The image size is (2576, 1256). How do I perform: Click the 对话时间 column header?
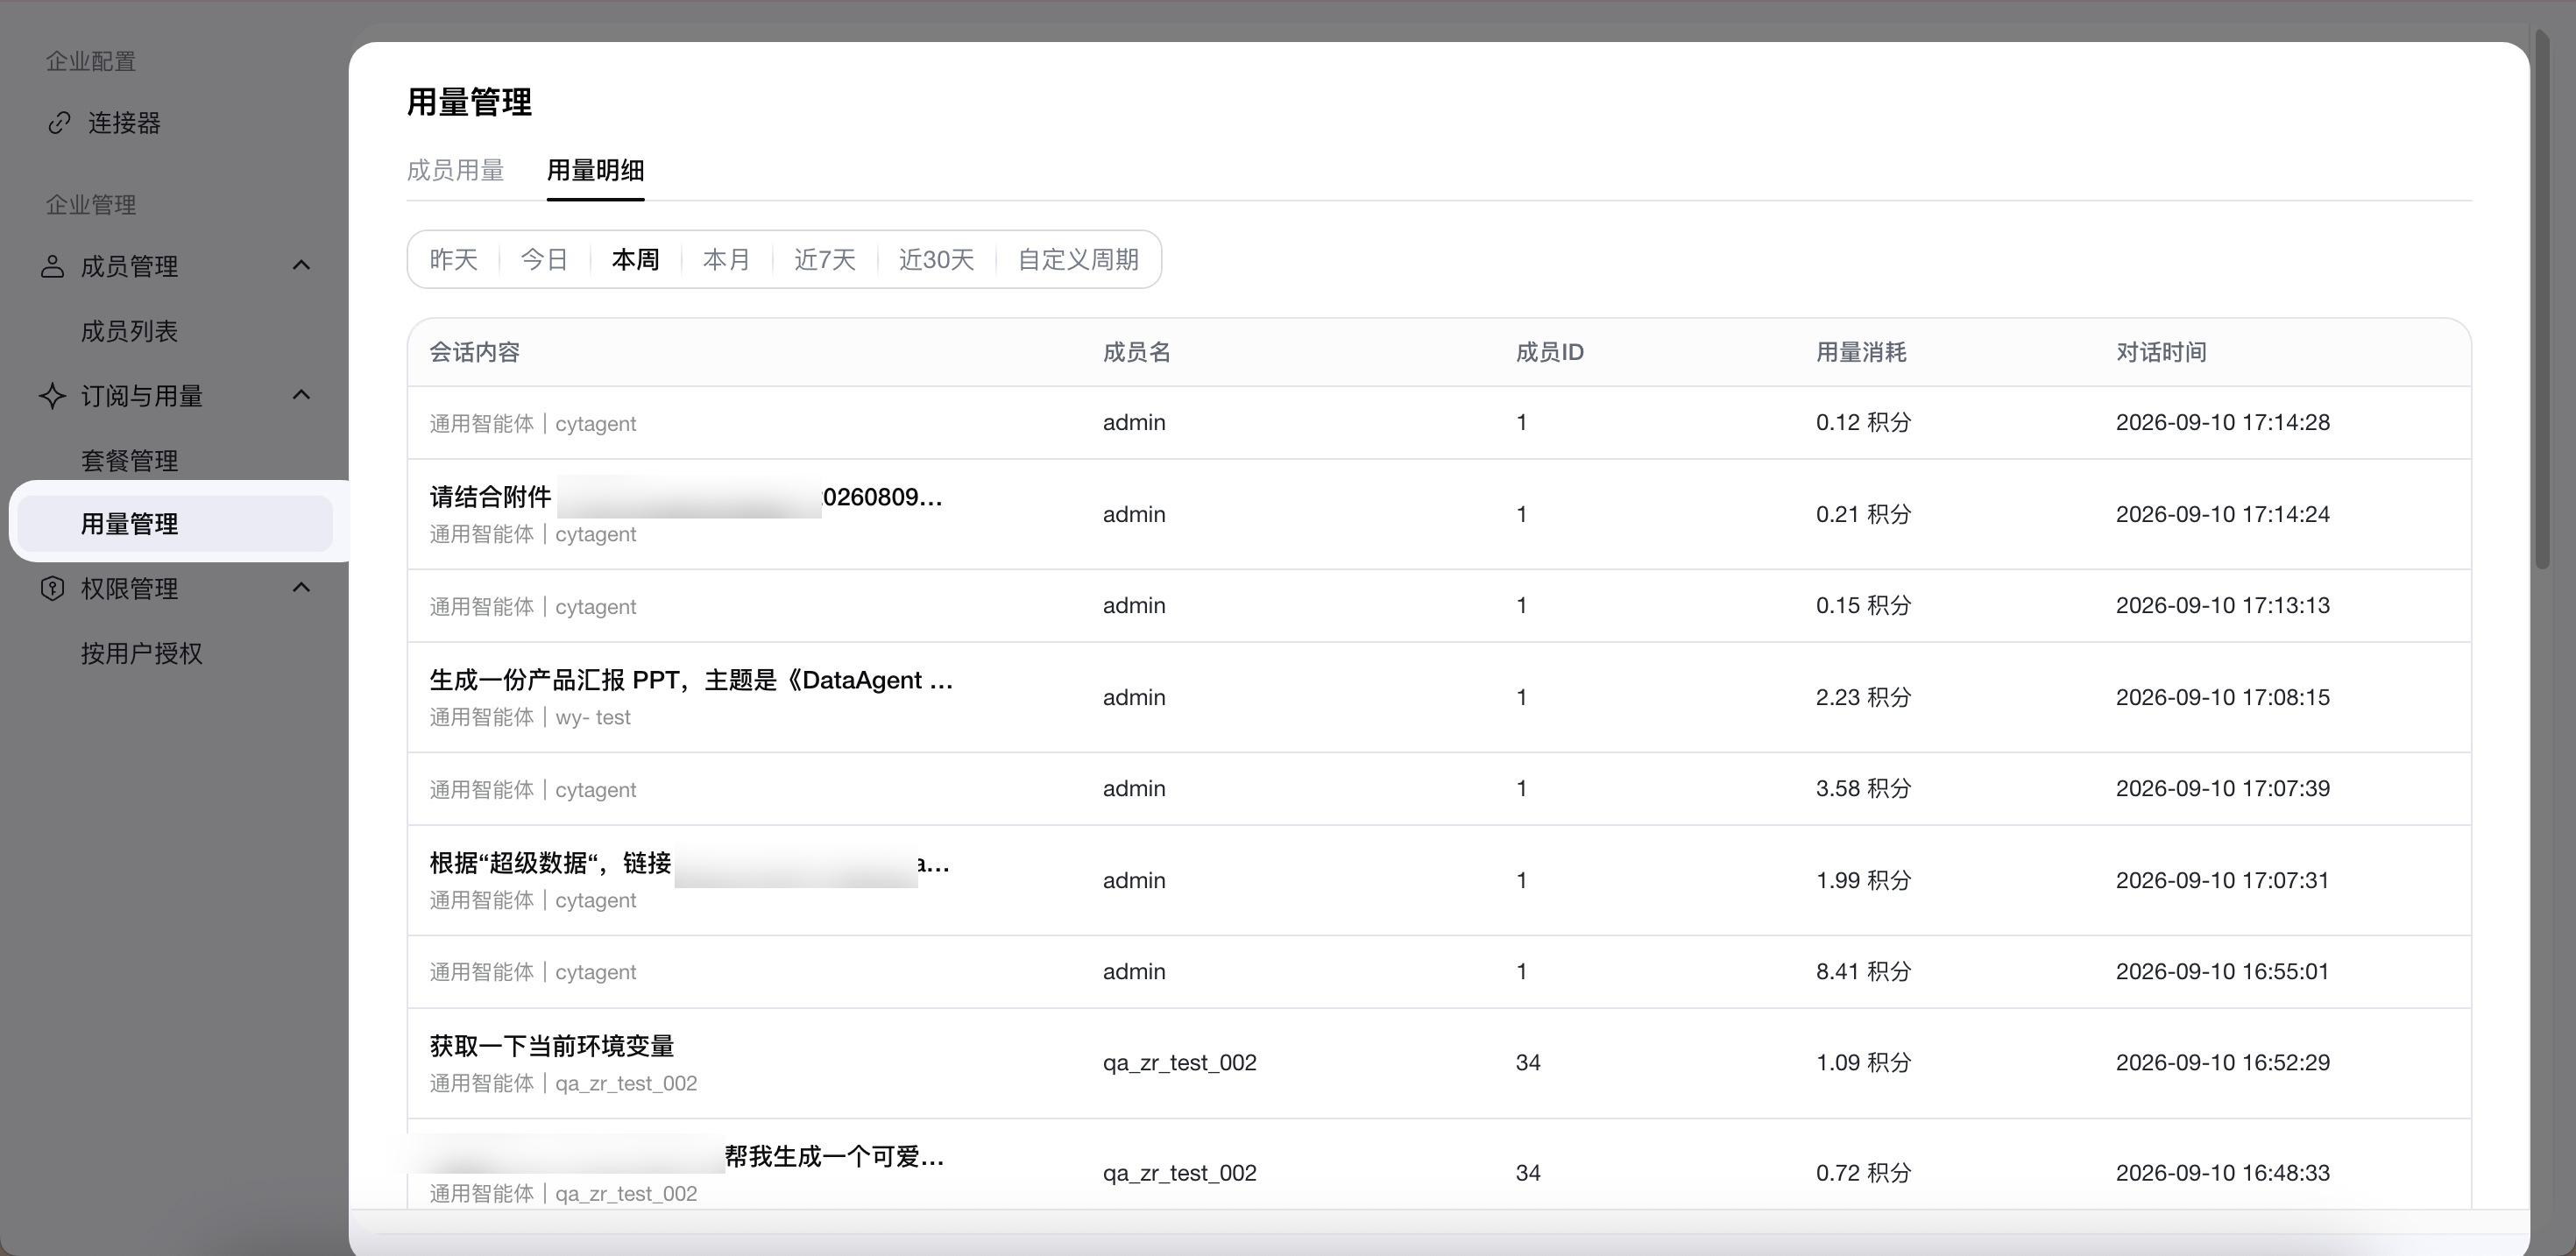2161,352
